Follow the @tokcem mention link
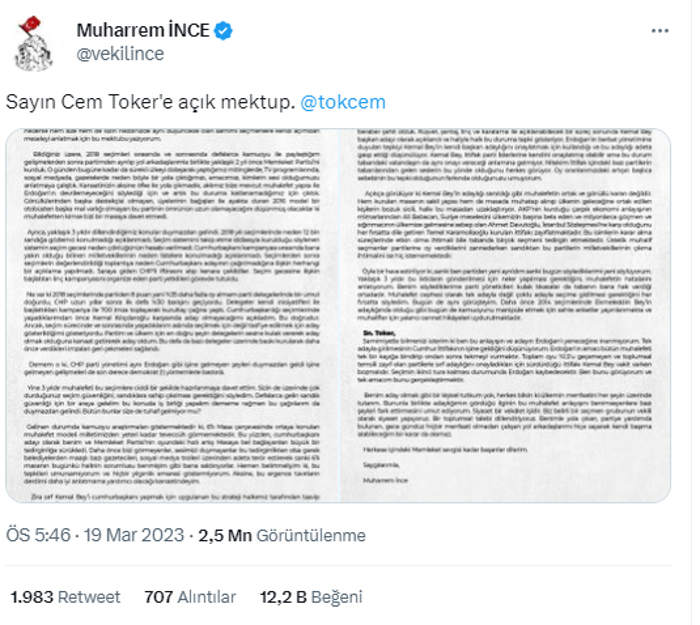Image resolution: width=700 pixels, height=625 pixels. [342, 102]
